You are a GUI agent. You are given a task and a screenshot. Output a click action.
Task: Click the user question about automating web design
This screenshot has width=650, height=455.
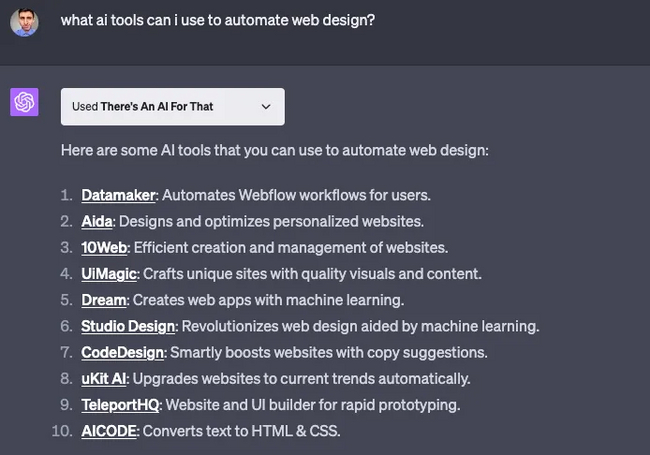(218, 20)
